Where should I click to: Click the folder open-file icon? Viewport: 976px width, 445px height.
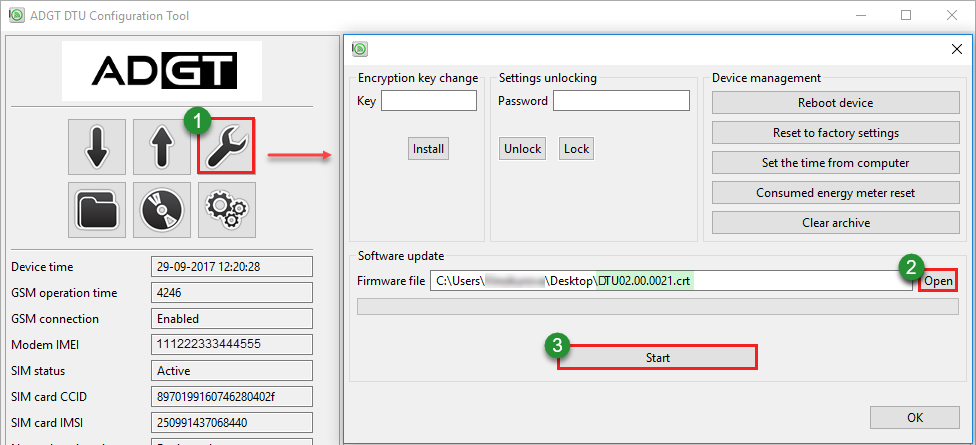(97, 210)
